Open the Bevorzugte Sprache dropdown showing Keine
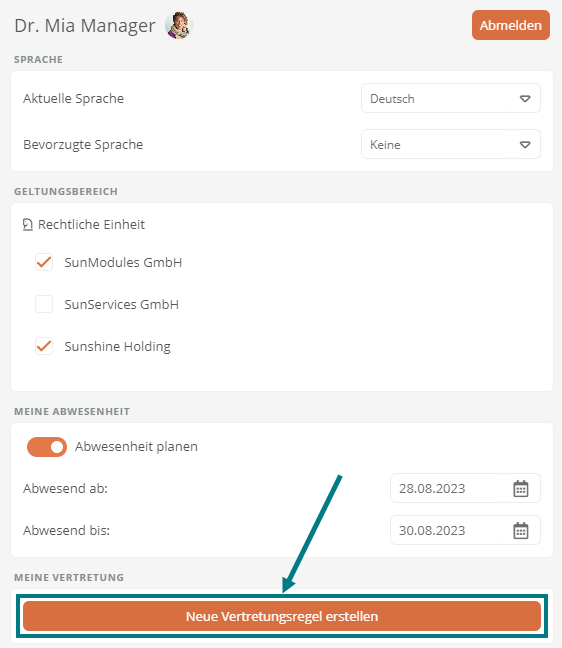562x648 pixels. (451, 144)
